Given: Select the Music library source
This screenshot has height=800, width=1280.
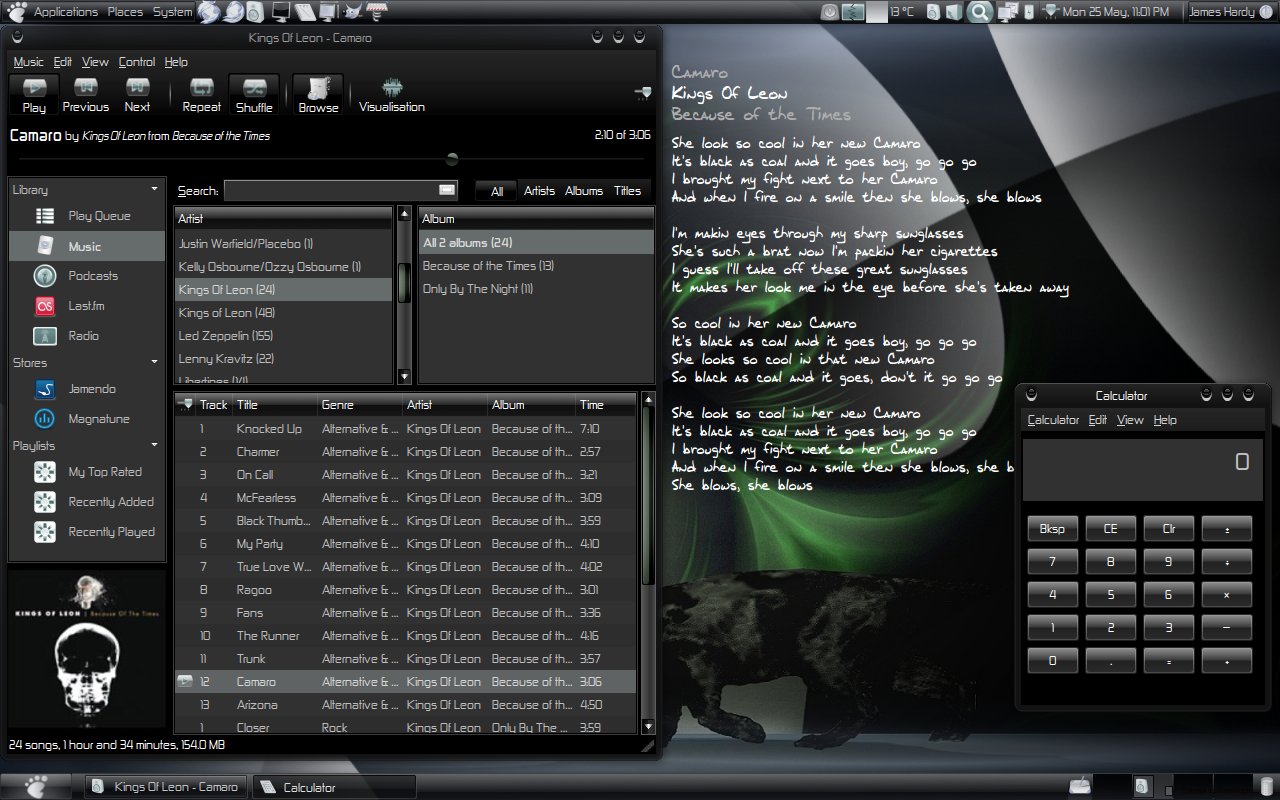Looking at the screenshot, I should 86,246.
